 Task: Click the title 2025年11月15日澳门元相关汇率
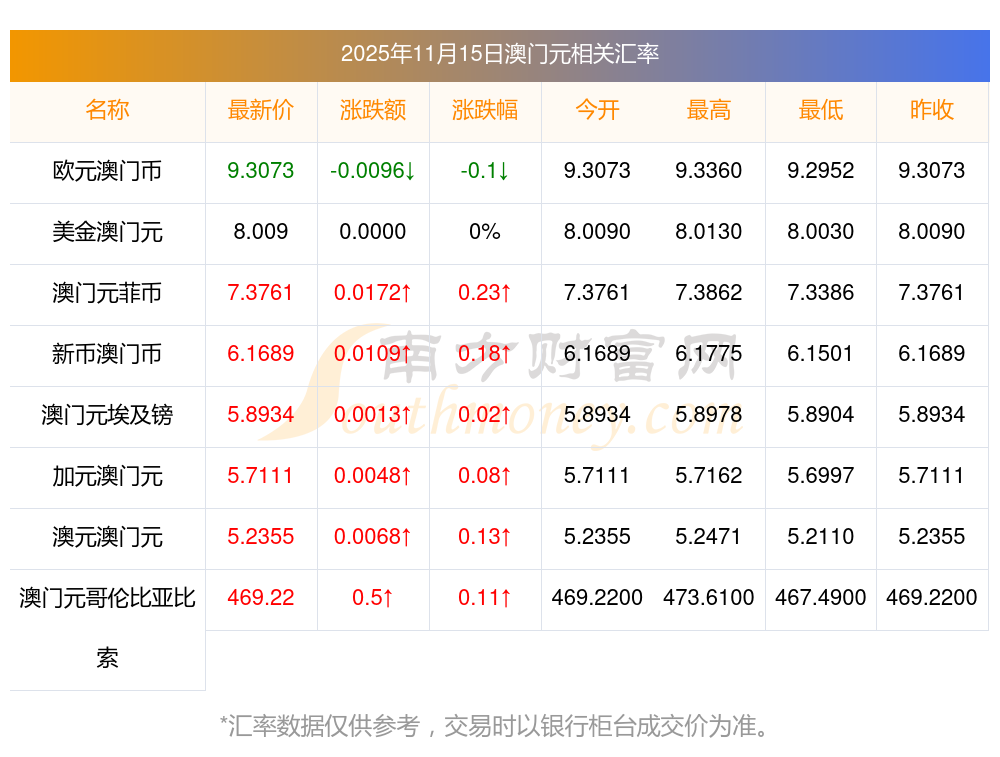pos(499,54)
